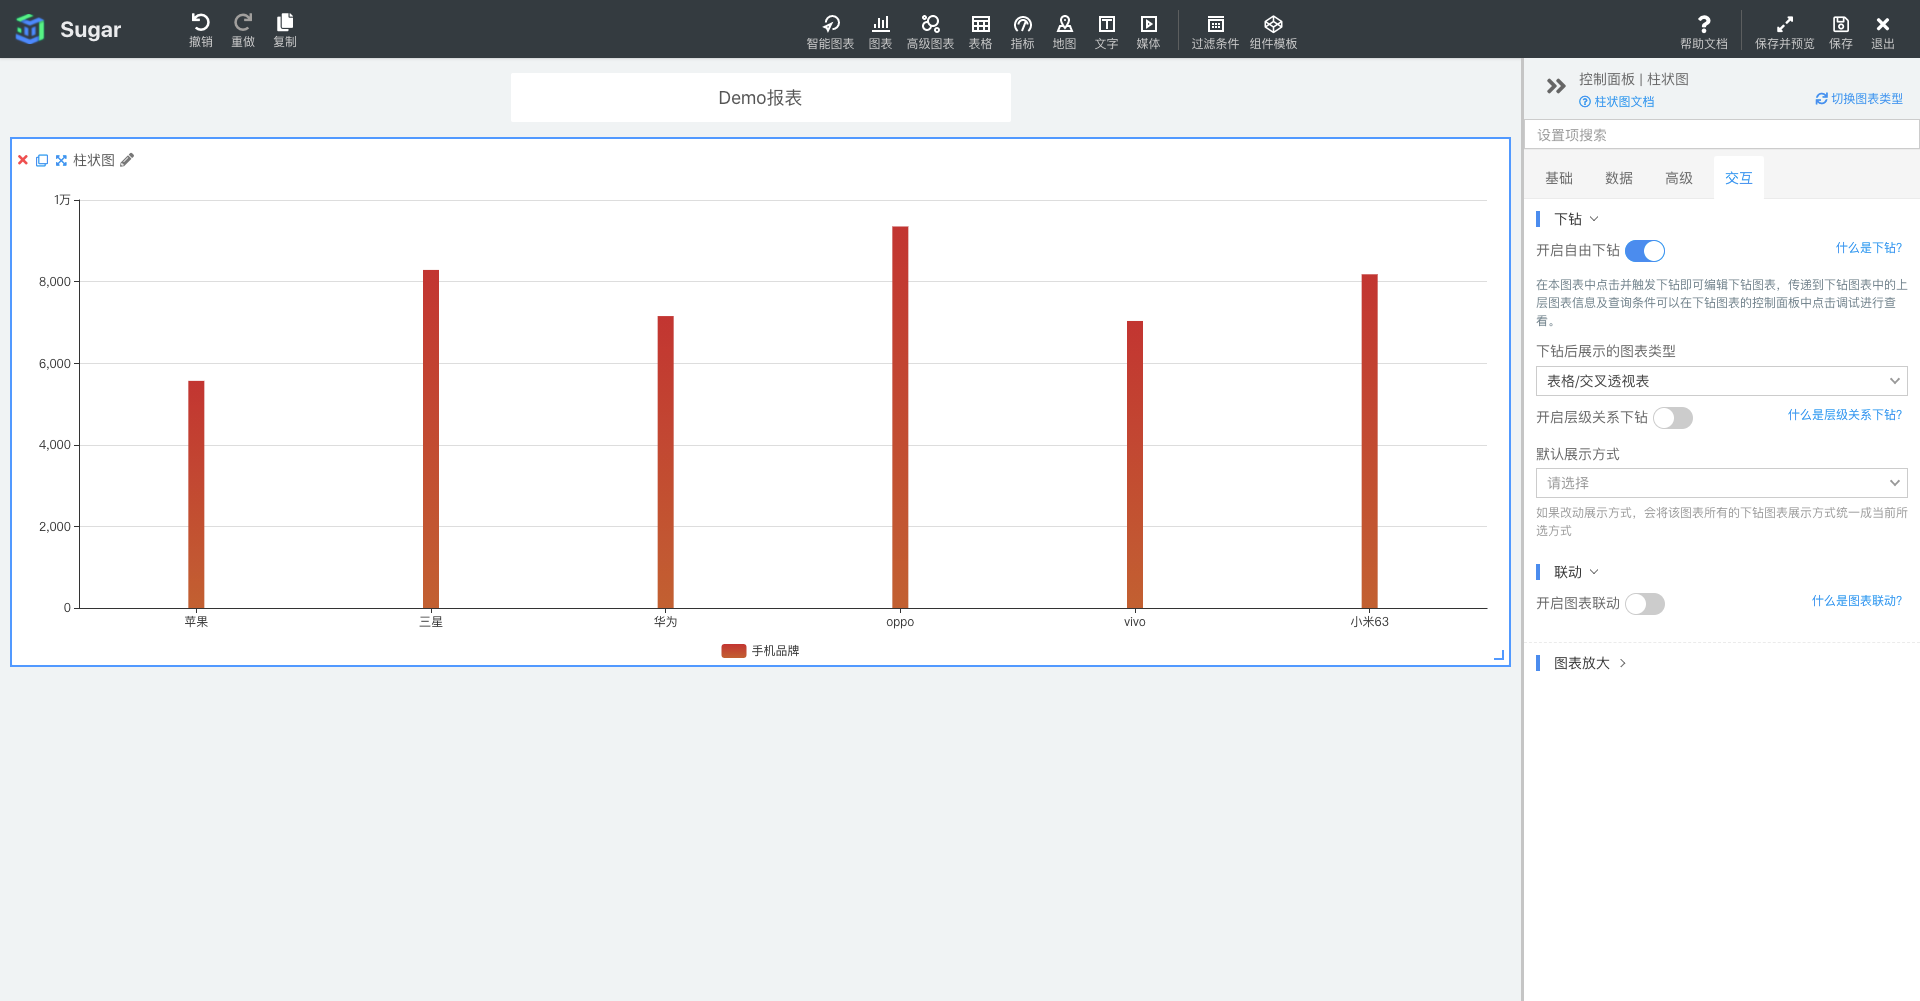Expand bar chart to fullscreen icon
The width and height of the screenshot is (1920, 1001).
[x=61, y=160]
